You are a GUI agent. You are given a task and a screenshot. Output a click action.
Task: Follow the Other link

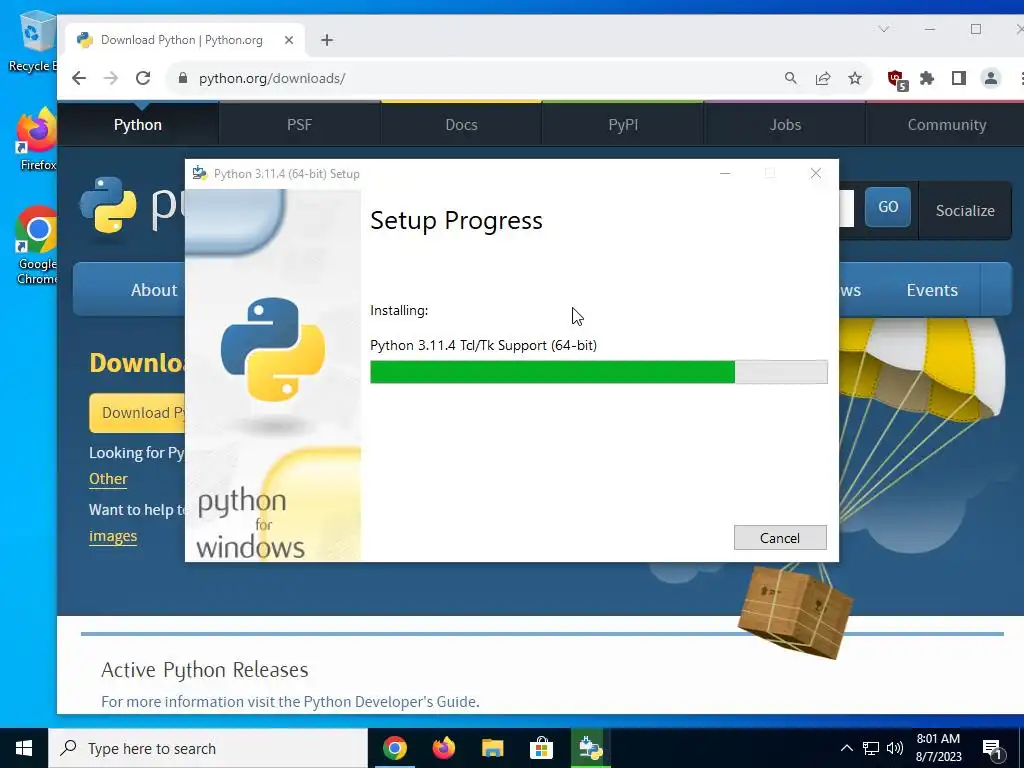click(108, 479)
